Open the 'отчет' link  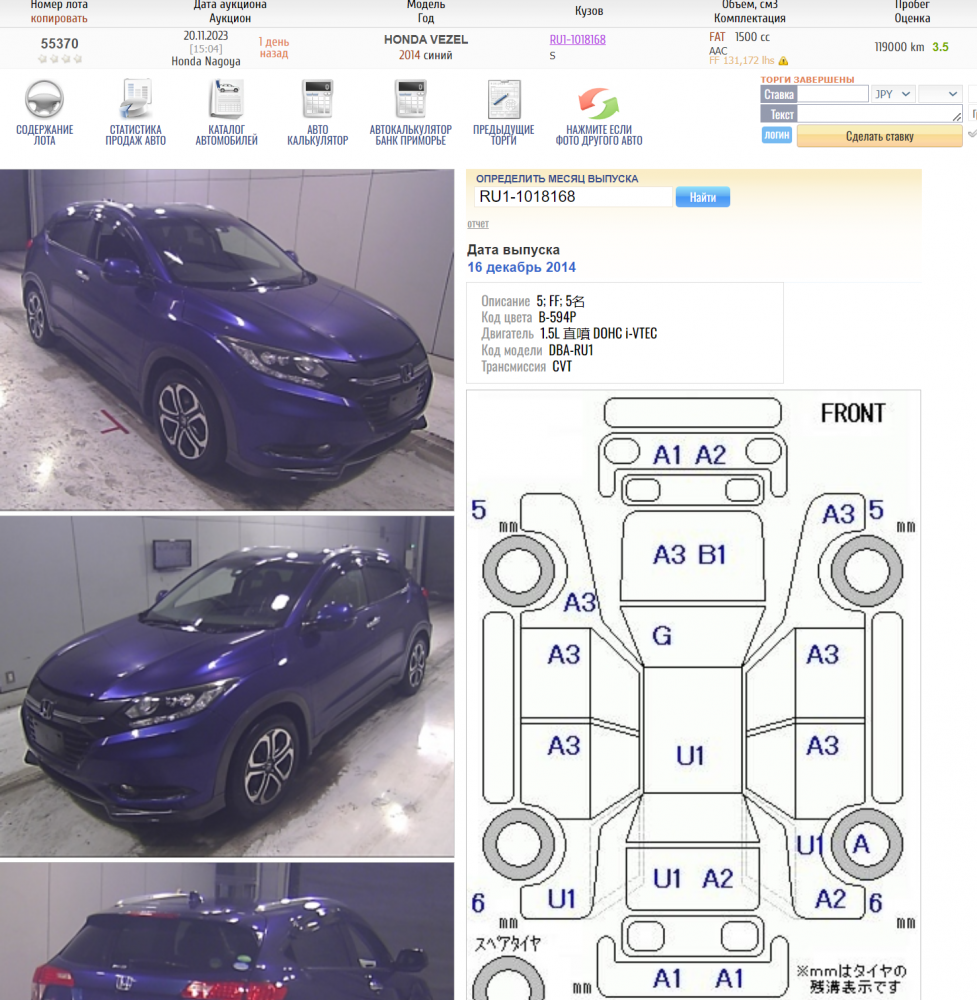click(478, 224)
